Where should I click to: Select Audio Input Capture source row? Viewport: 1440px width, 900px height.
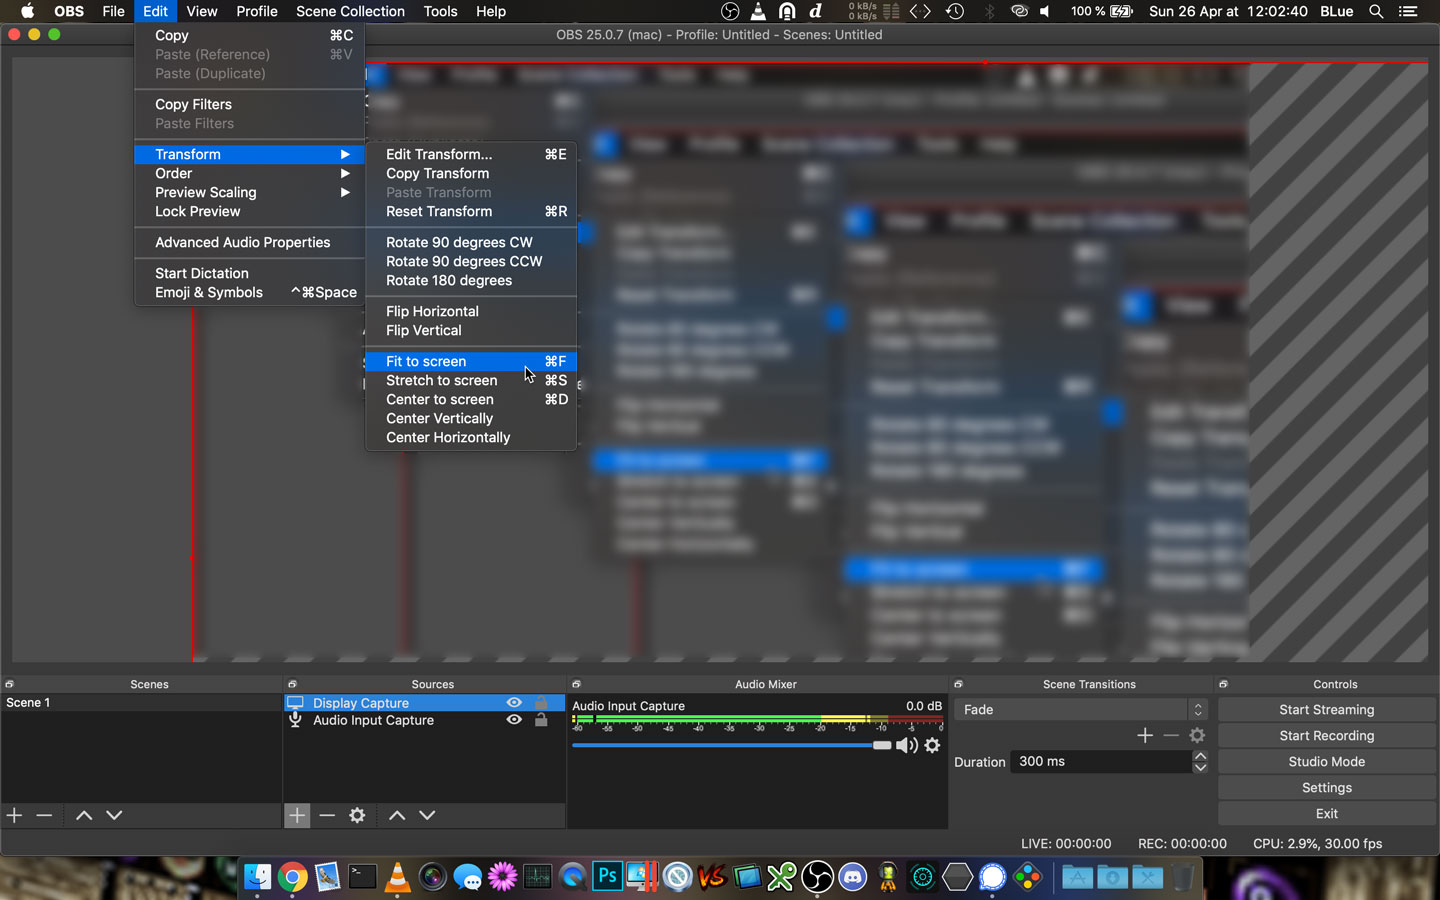pos(424,720)
